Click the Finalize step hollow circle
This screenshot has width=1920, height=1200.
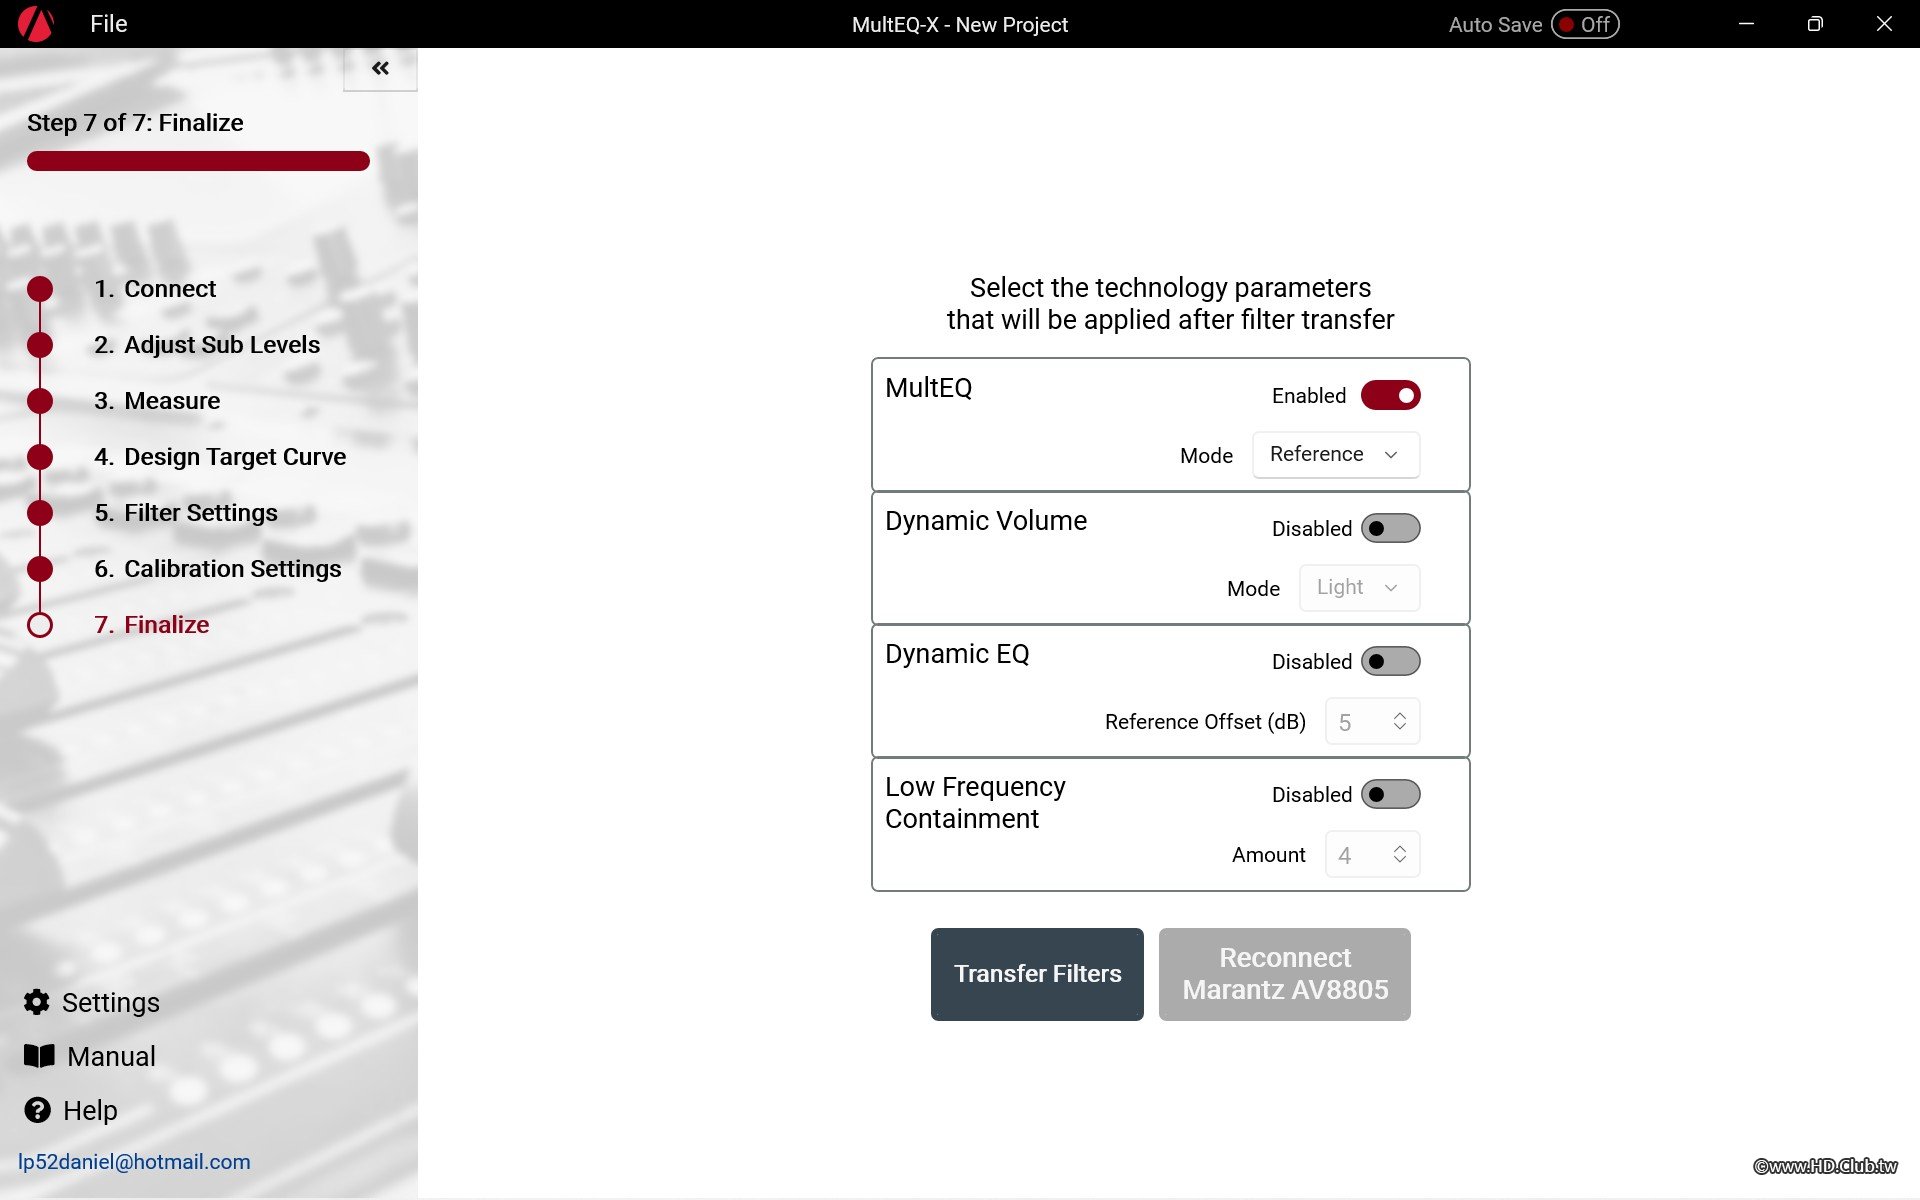coord(40,625)
